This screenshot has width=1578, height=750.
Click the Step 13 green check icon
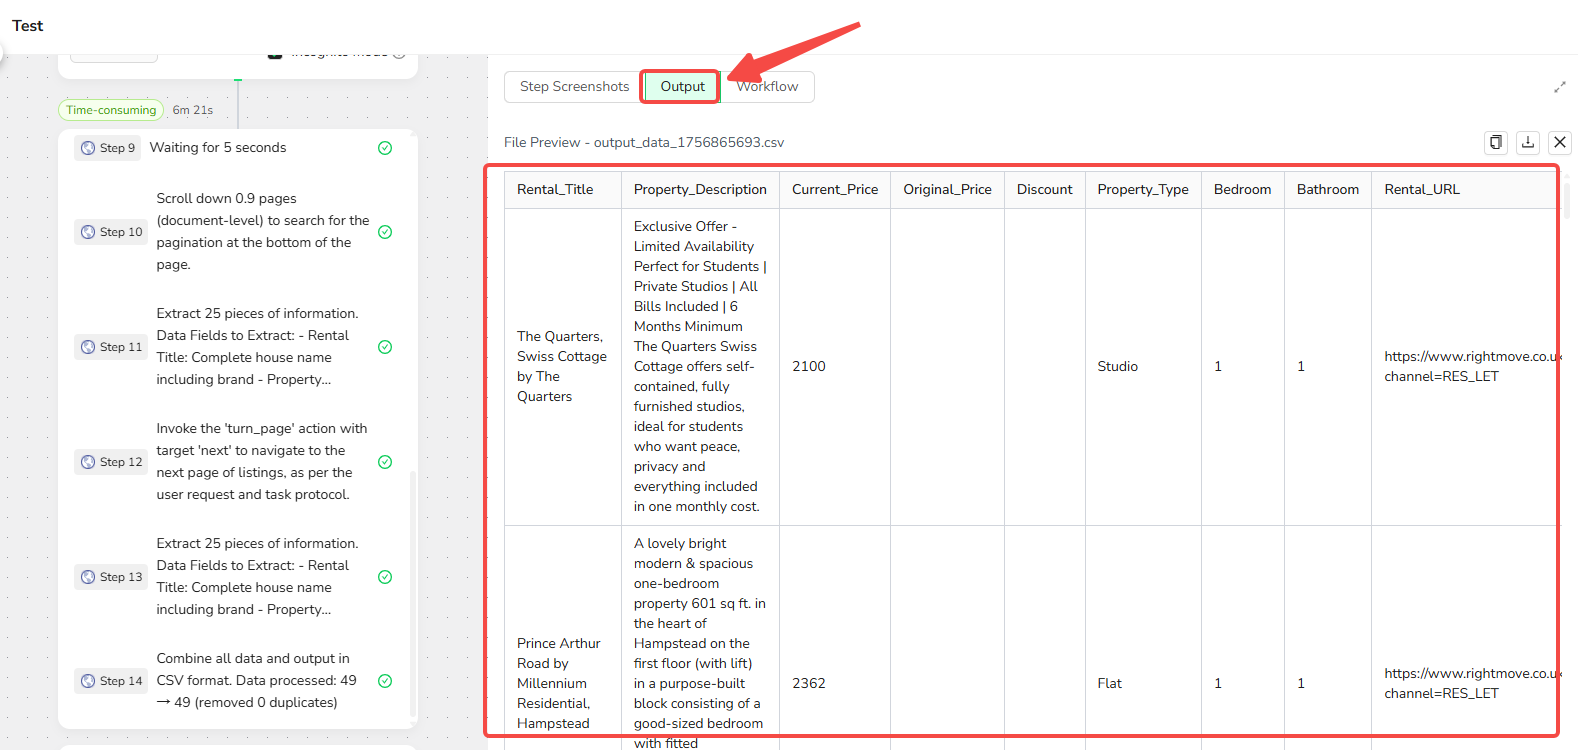coord(385,577)
